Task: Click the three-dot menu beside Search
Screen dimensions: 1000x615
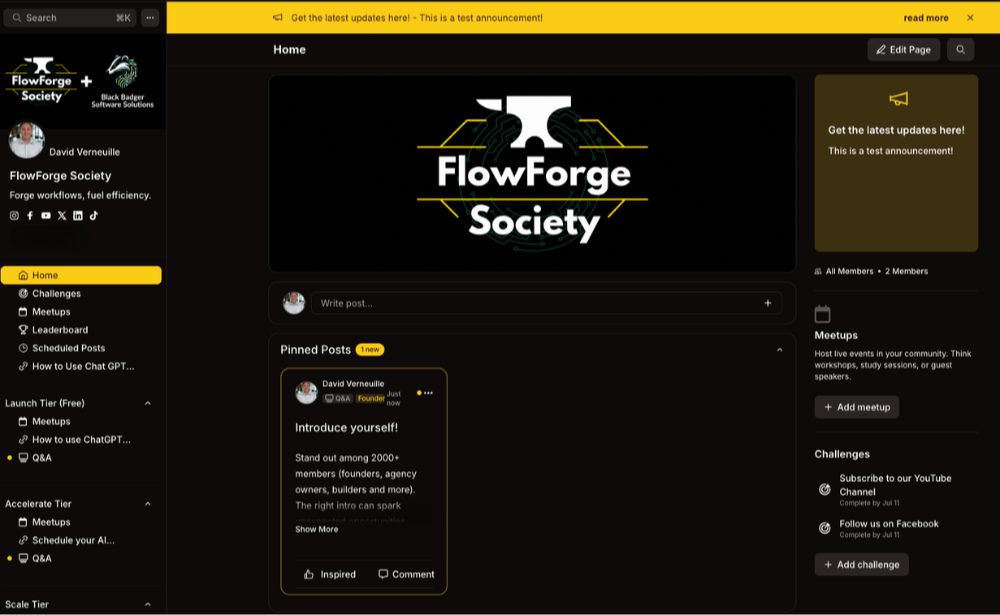Action: [150, 18]
